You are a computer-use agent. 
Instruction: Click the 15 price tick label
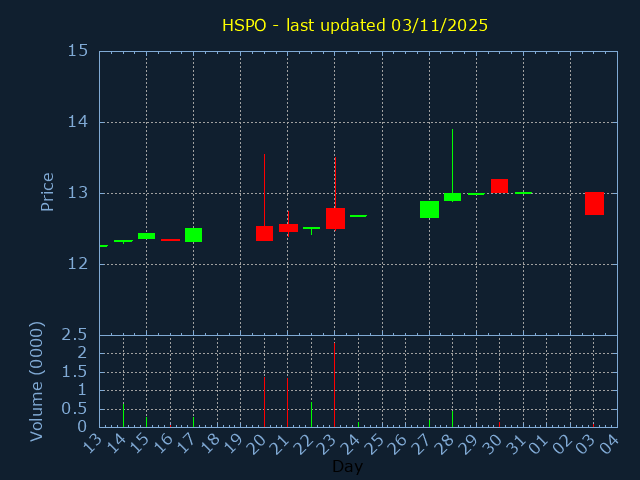[78, 51]
